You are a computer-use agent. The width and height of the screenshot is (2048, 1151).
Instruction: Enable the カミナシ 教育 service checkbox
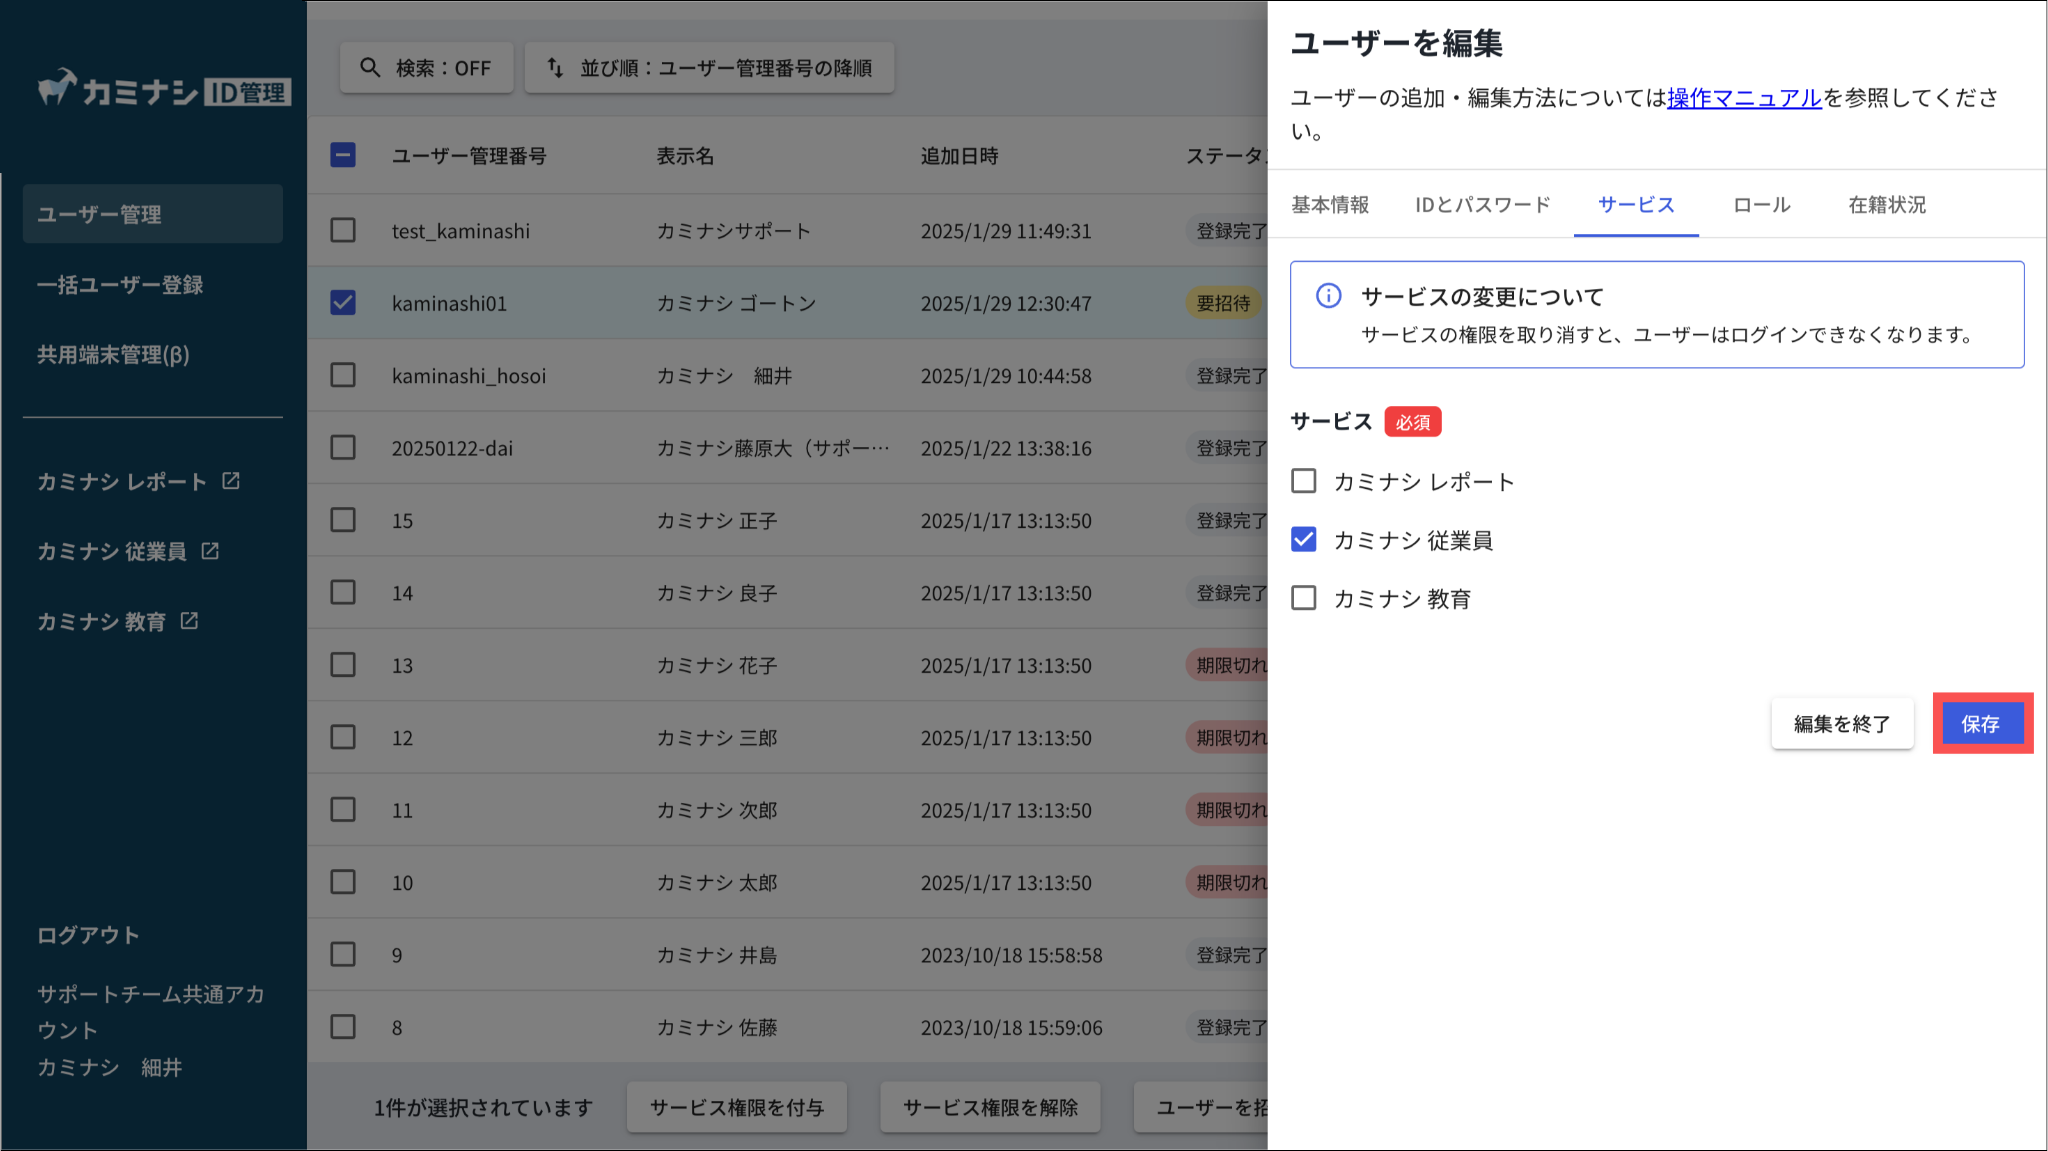tap(1304, 598)
